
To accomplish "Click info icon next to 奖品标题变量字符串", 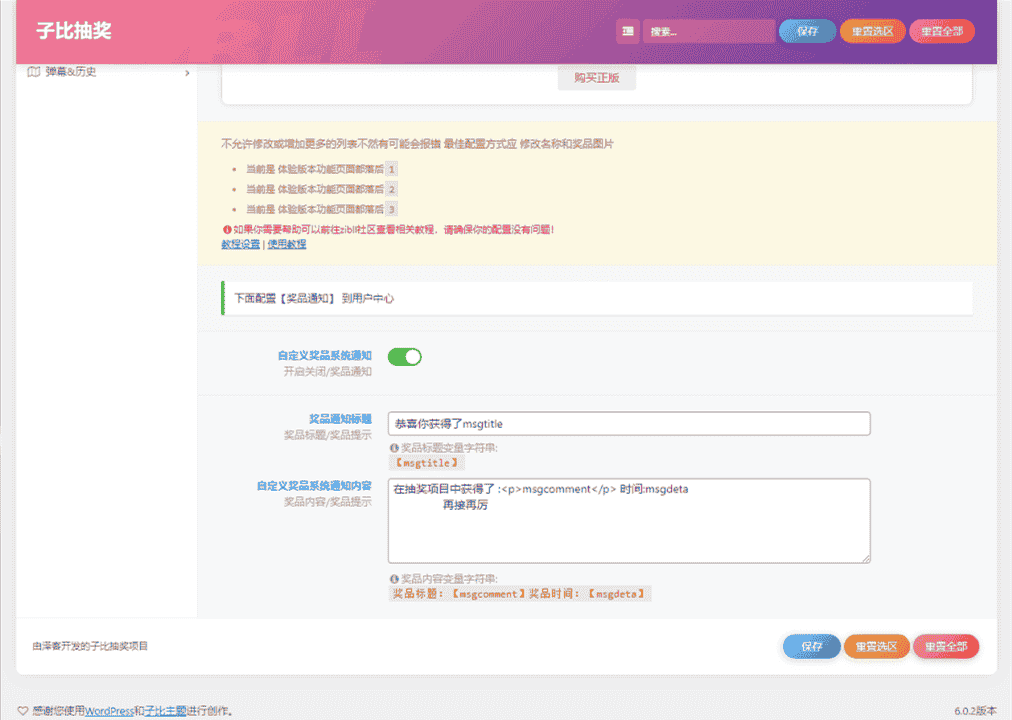I will 394,448.
